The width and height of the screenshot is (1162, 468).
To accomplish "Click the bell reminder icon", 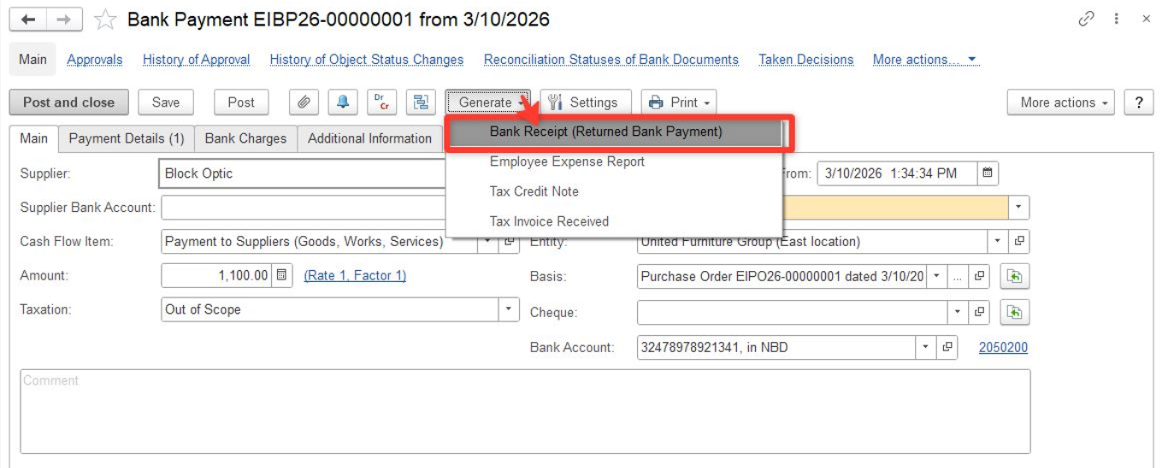I will click(x=343, y=102).
